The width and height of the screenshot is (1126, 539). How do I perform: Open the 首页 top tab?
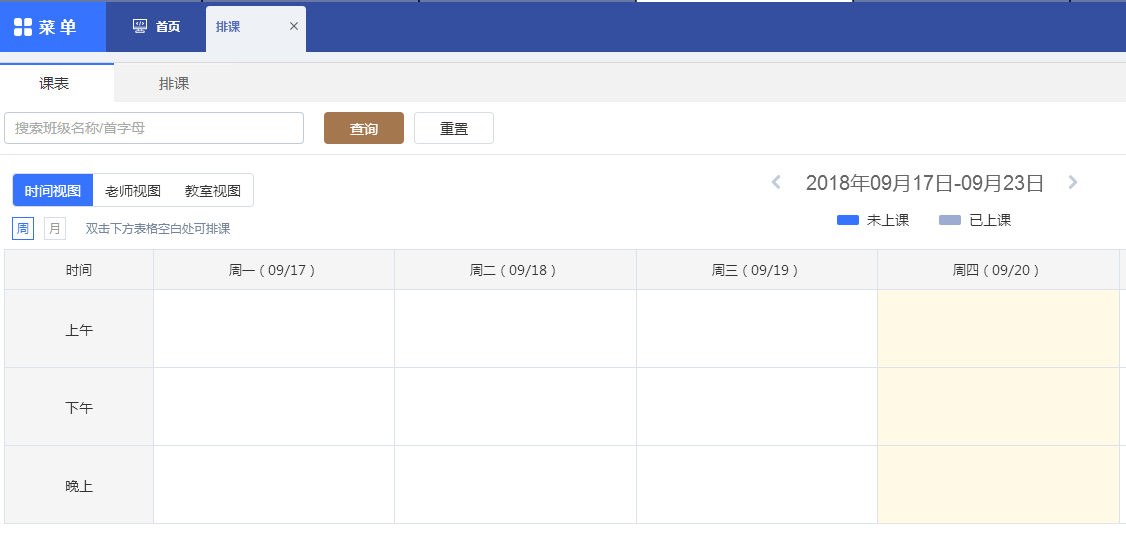coord(157,27)
